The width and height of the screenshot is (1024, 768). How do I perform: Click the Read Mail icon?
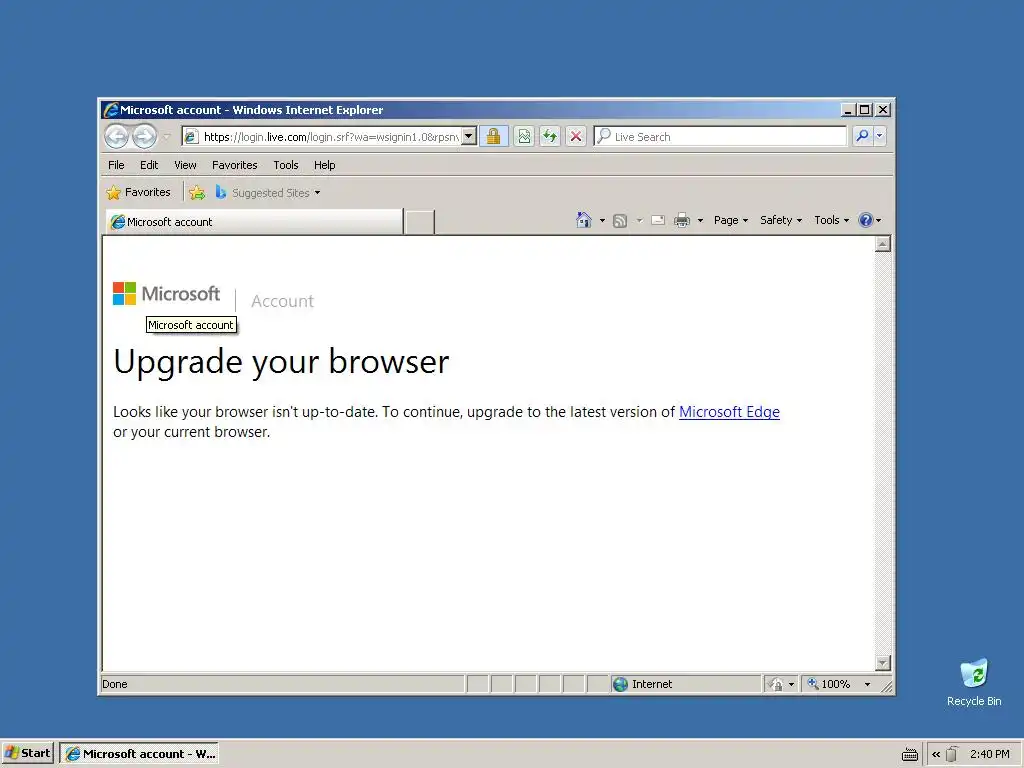(658, 220)
